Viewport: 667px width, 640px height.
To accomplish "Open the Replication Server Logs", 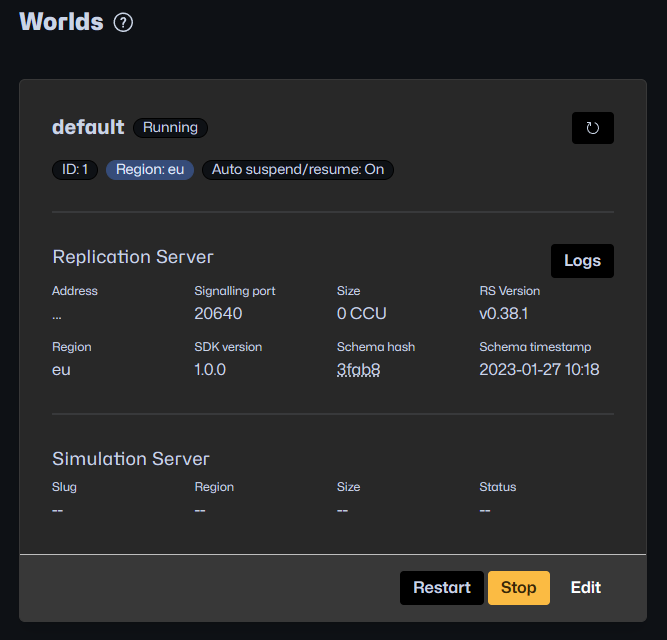I will coord(582,261).
